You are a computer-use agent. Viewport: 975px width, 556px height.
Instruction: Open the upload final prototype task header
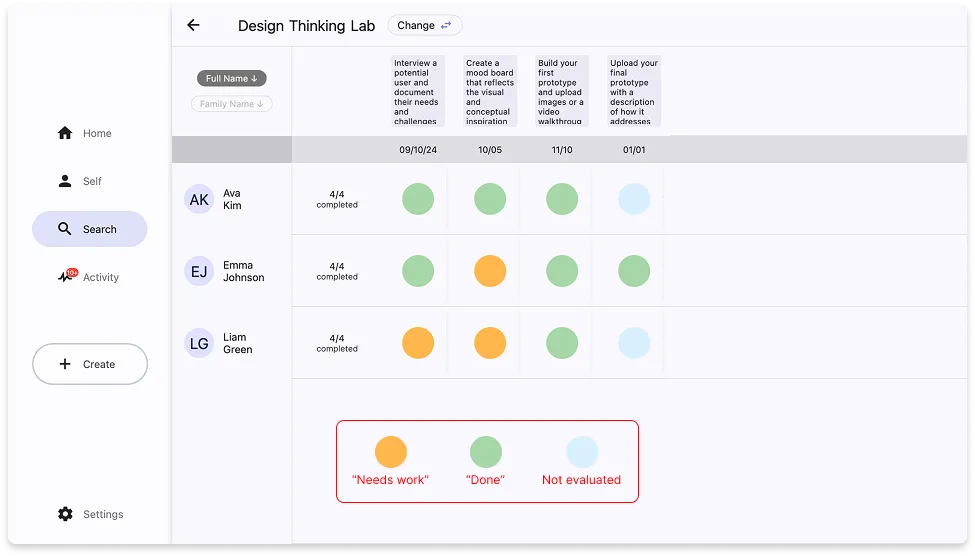pos(634,91)
